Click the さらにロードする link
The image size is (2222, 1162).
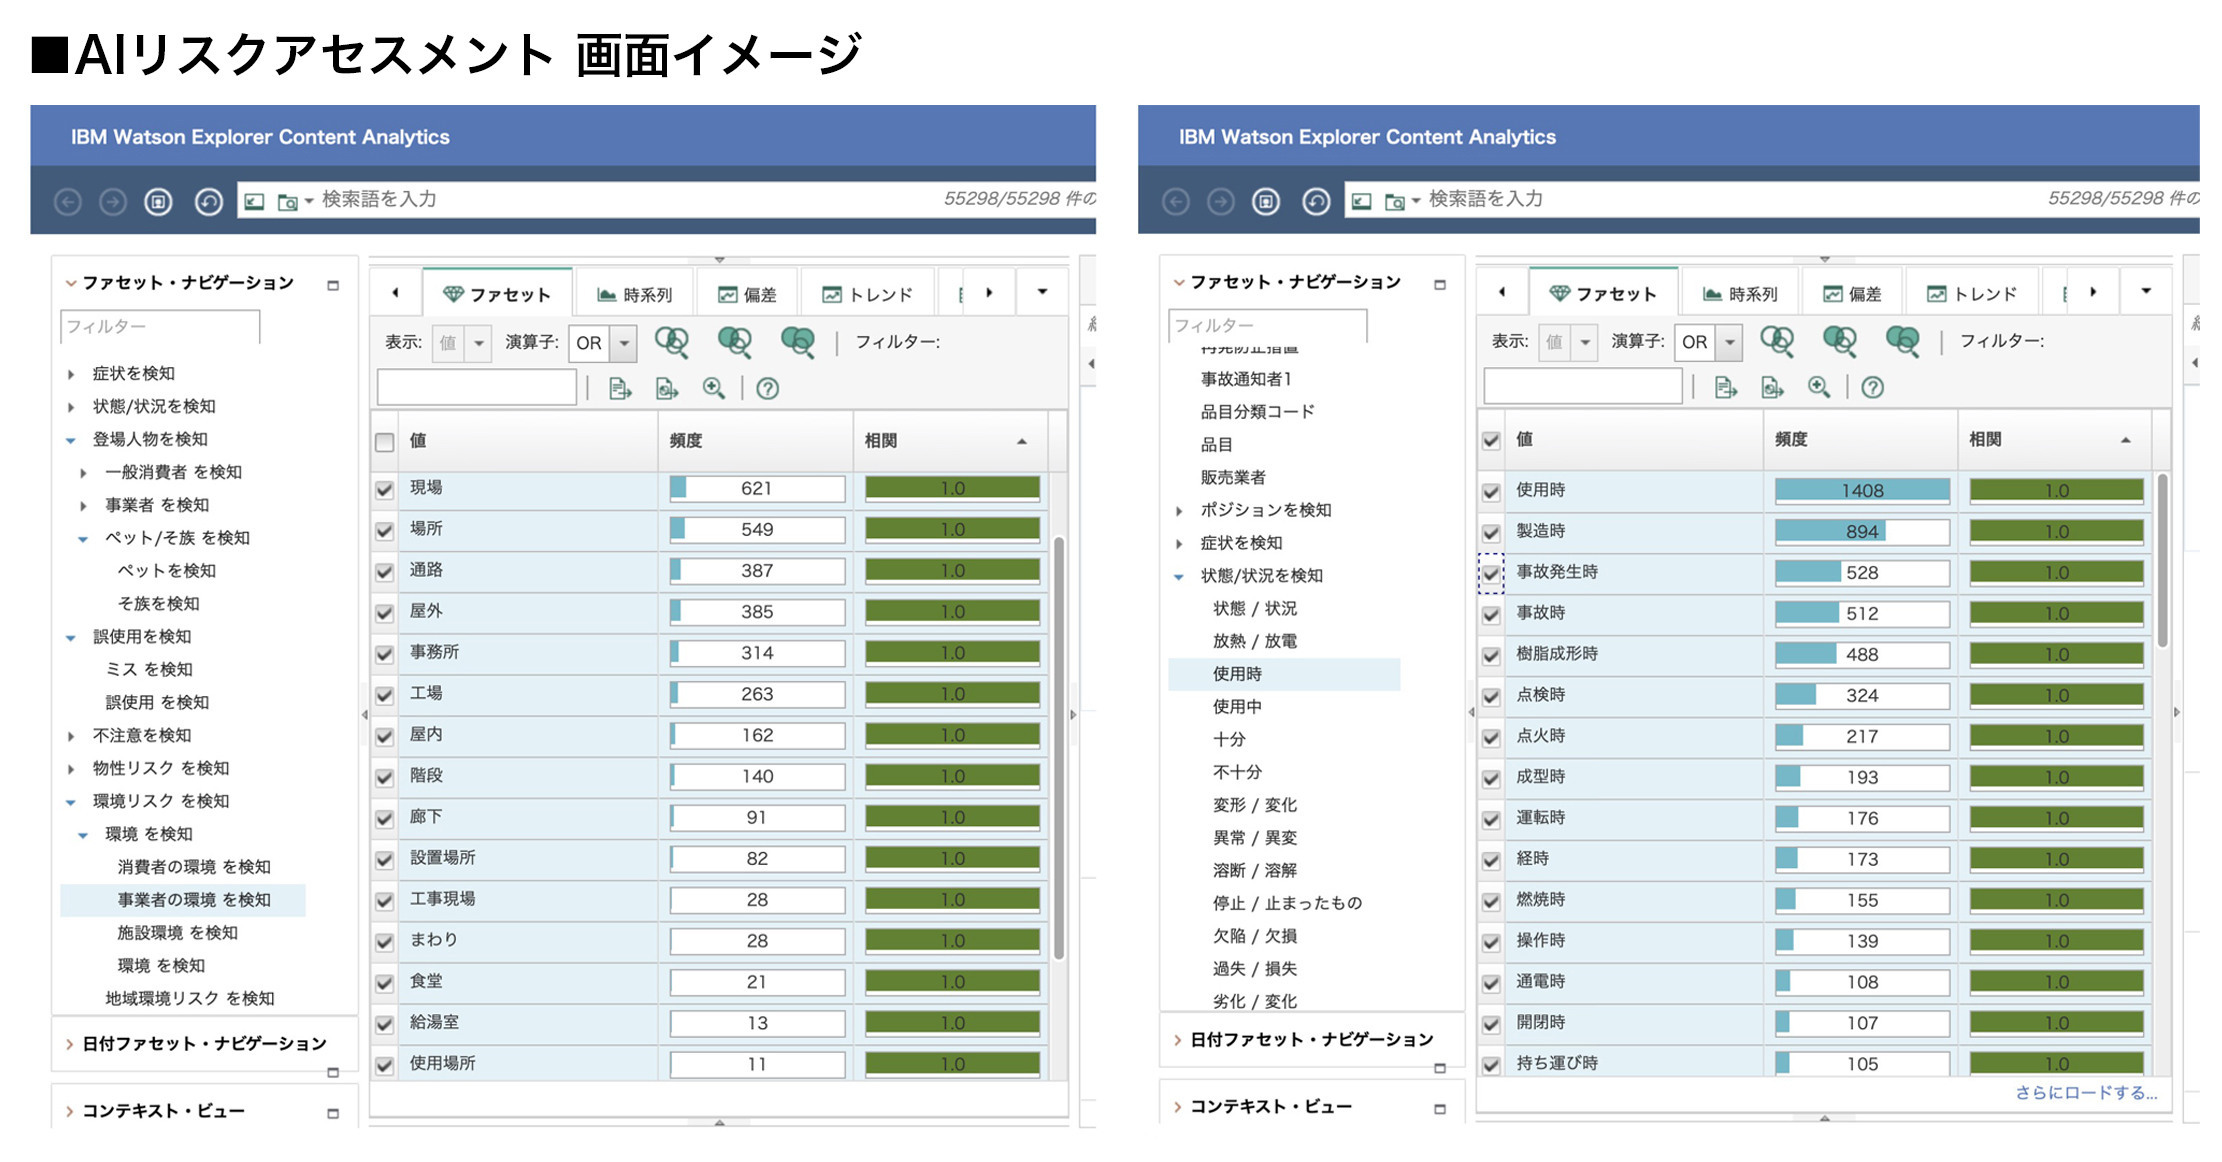2085,1093
